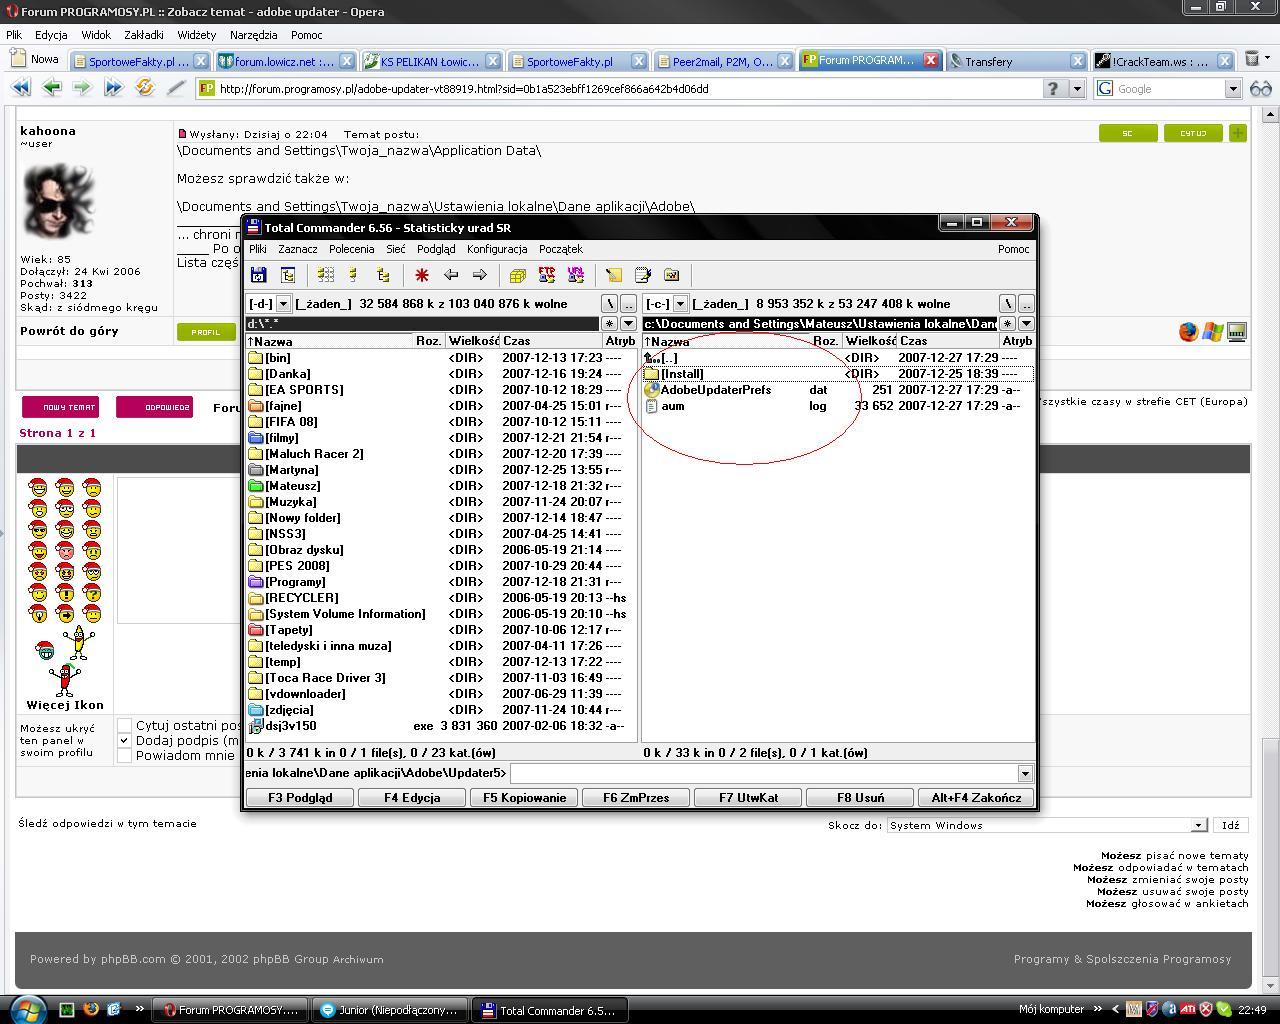Click the glasses view icon beside the search box

(1261, 89)
